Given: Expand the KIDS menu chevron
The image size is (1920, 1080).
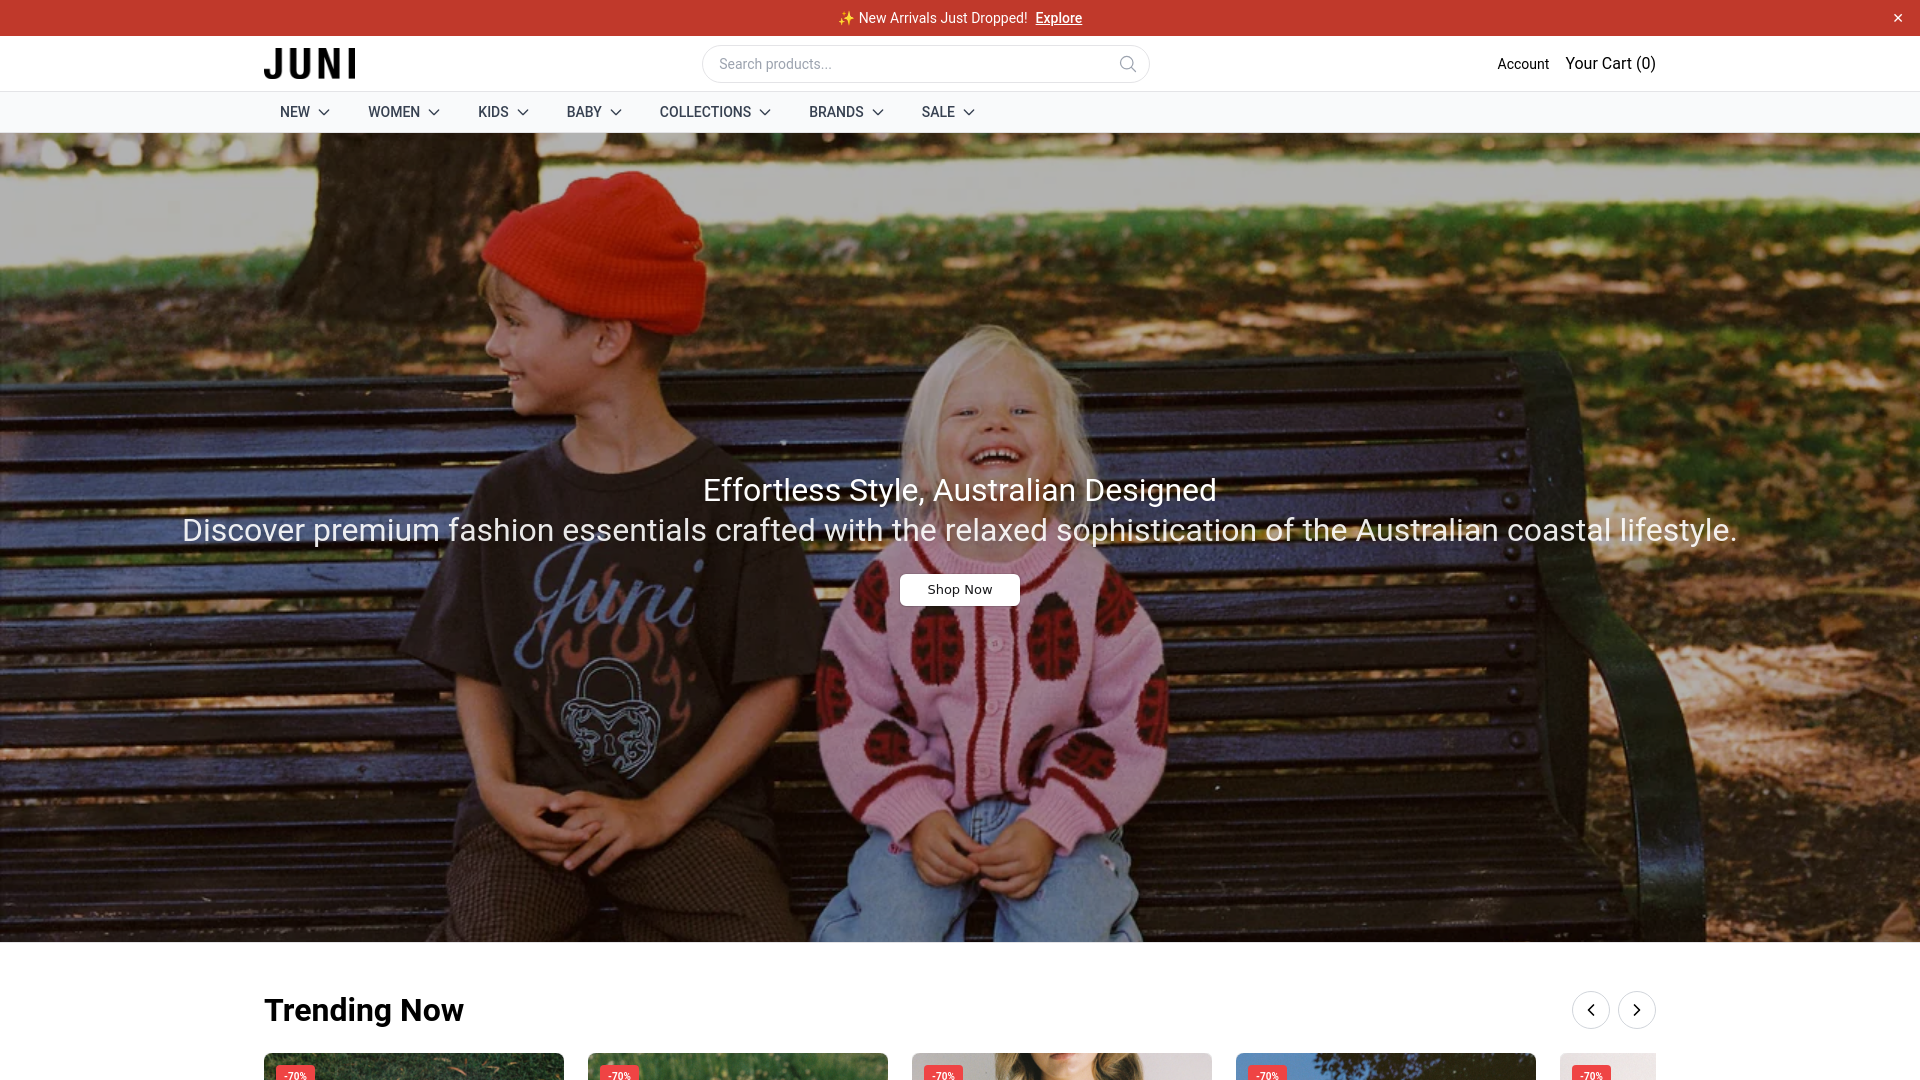Looking at the screenshot, I should [523, 112].
